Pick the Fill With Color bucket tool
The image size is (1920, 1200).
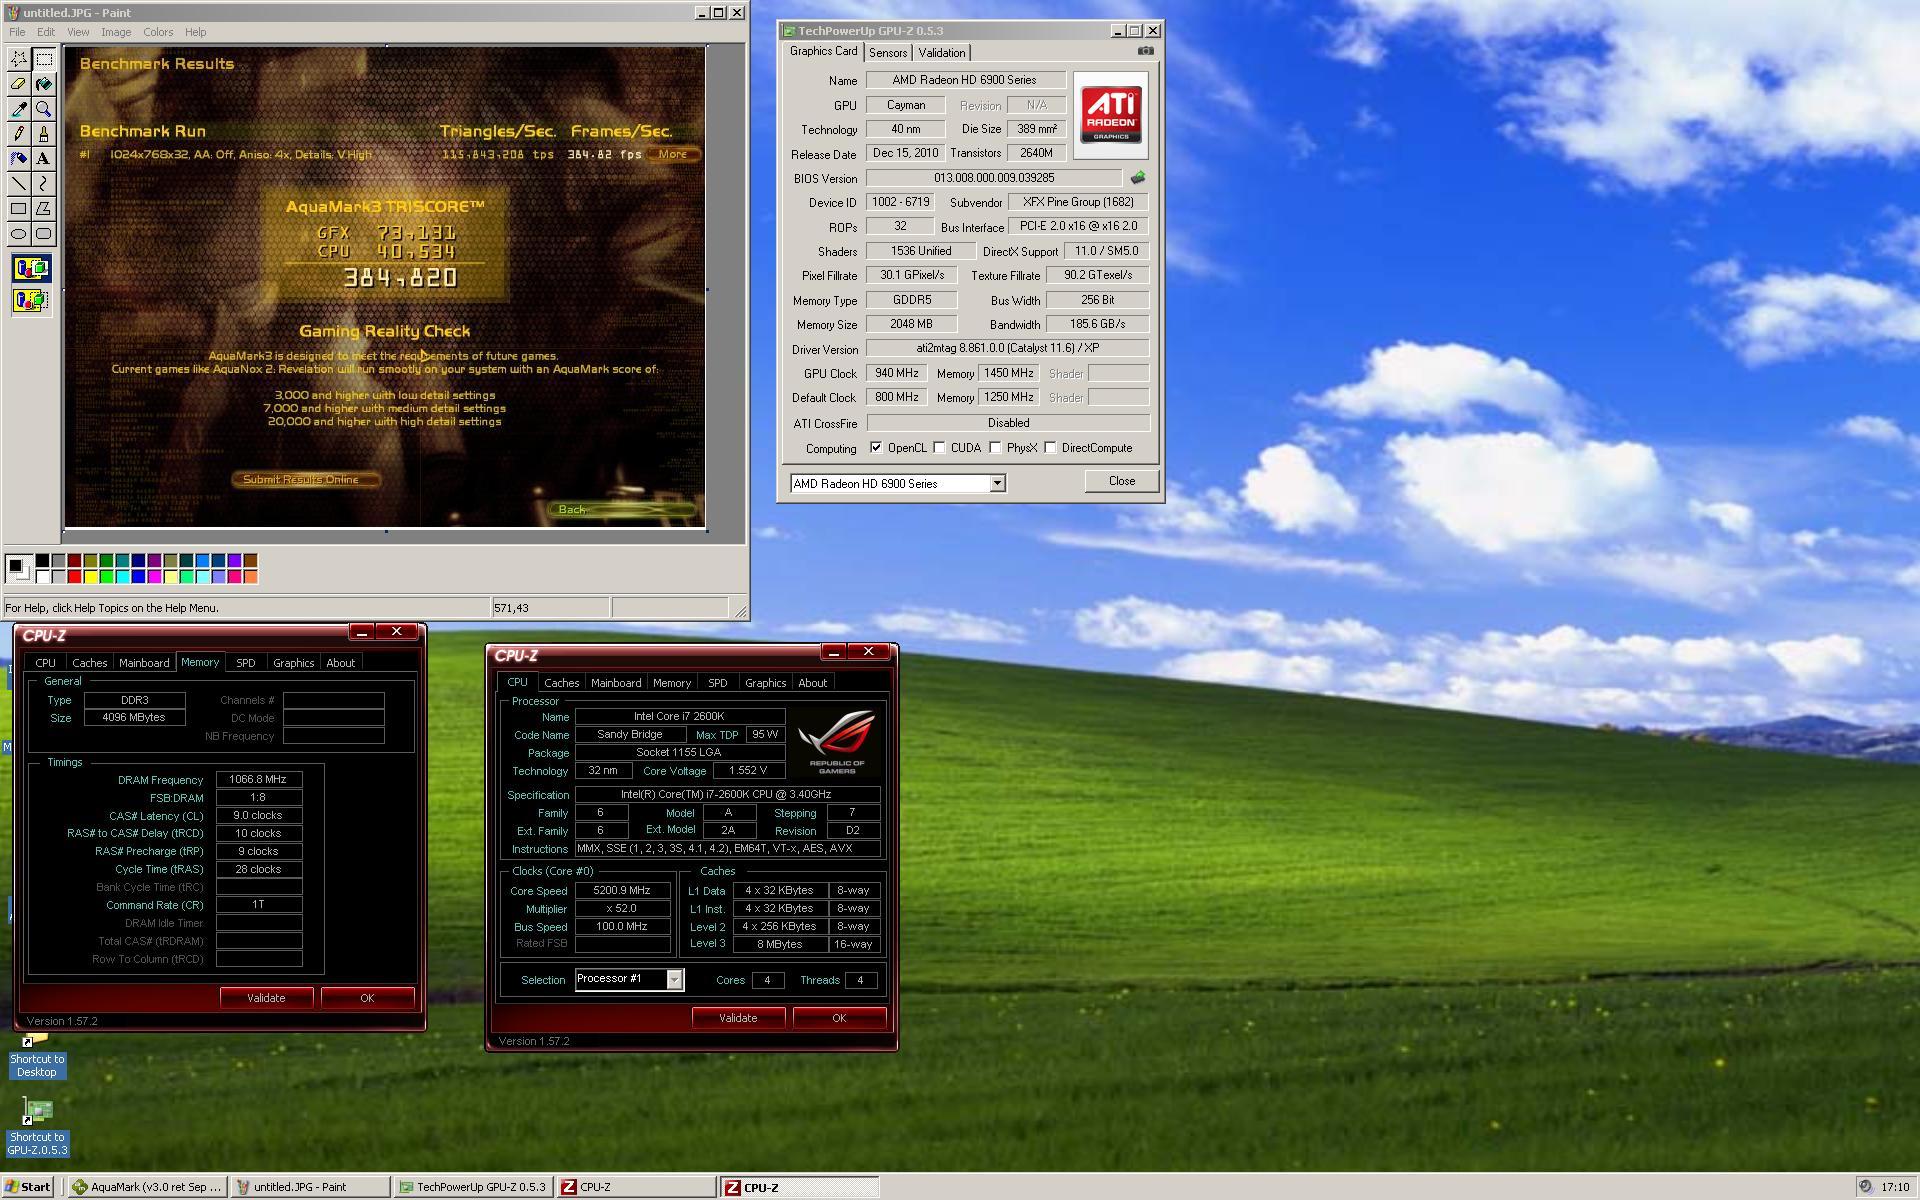pos(44,84)
